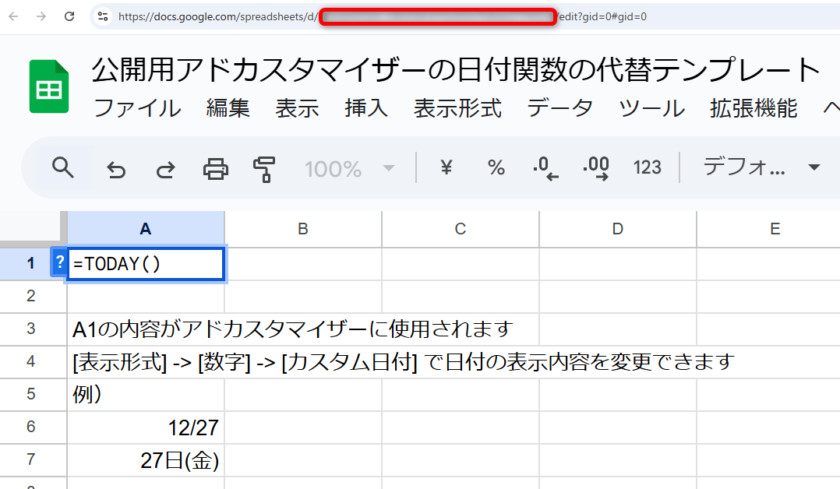The width and height of the screenshot is (840, 489).
Task: Reload the page using browser refresh button
Action: [x=69, y=16]
